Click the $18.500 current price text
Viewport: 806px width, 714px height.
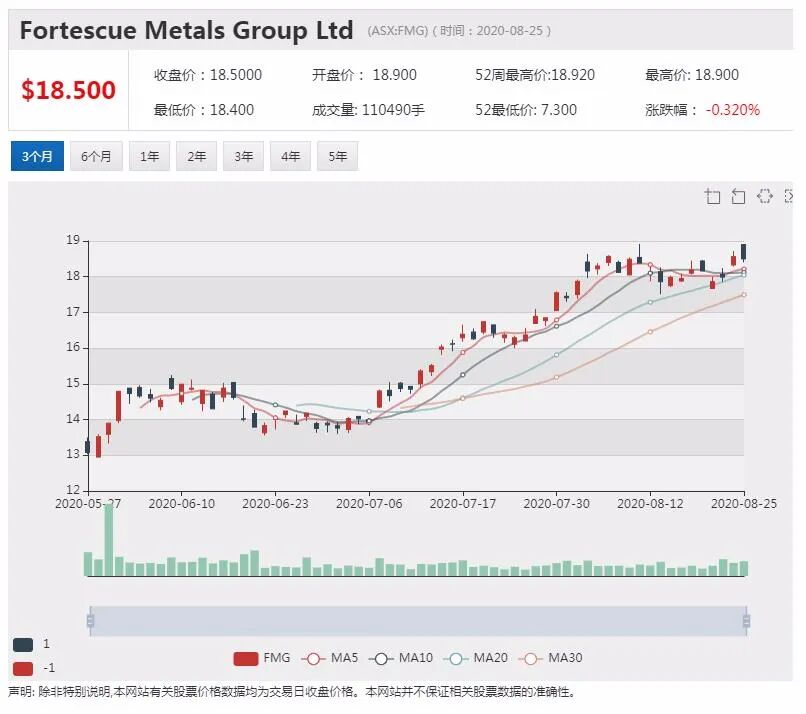click(x=68, y=90)
